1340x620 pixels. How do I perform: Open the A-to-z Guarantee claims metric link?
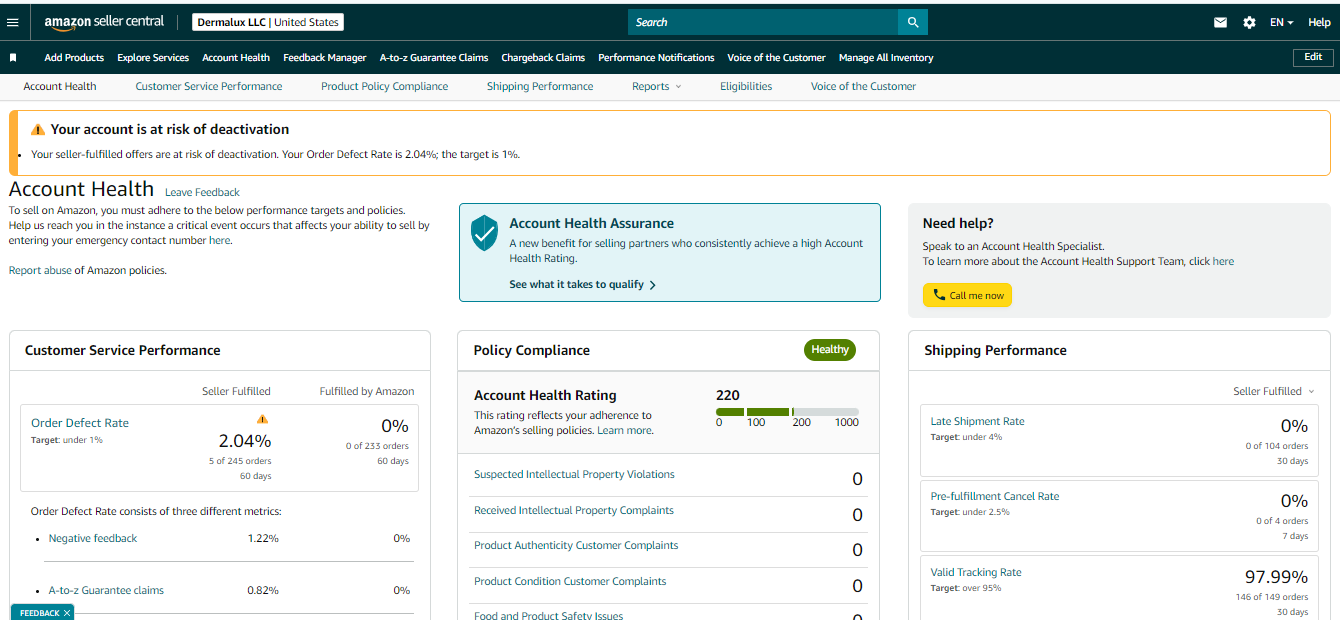tap(106, 590)
